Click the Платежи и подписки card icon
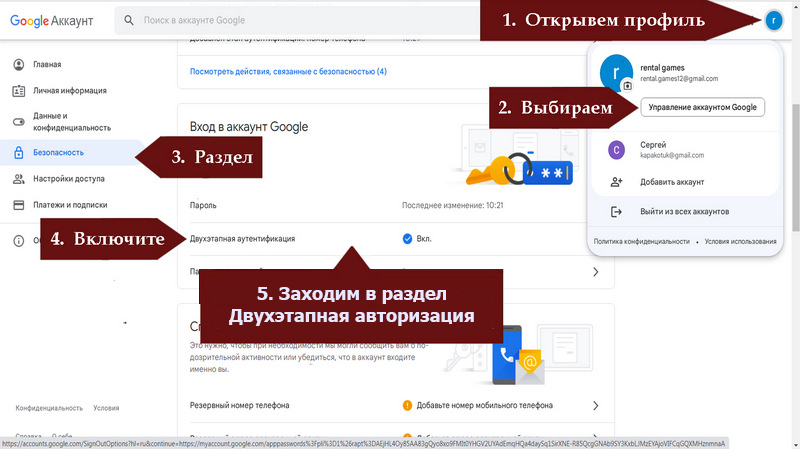Screen dimensions: 800x449 (x=19, y=205)
